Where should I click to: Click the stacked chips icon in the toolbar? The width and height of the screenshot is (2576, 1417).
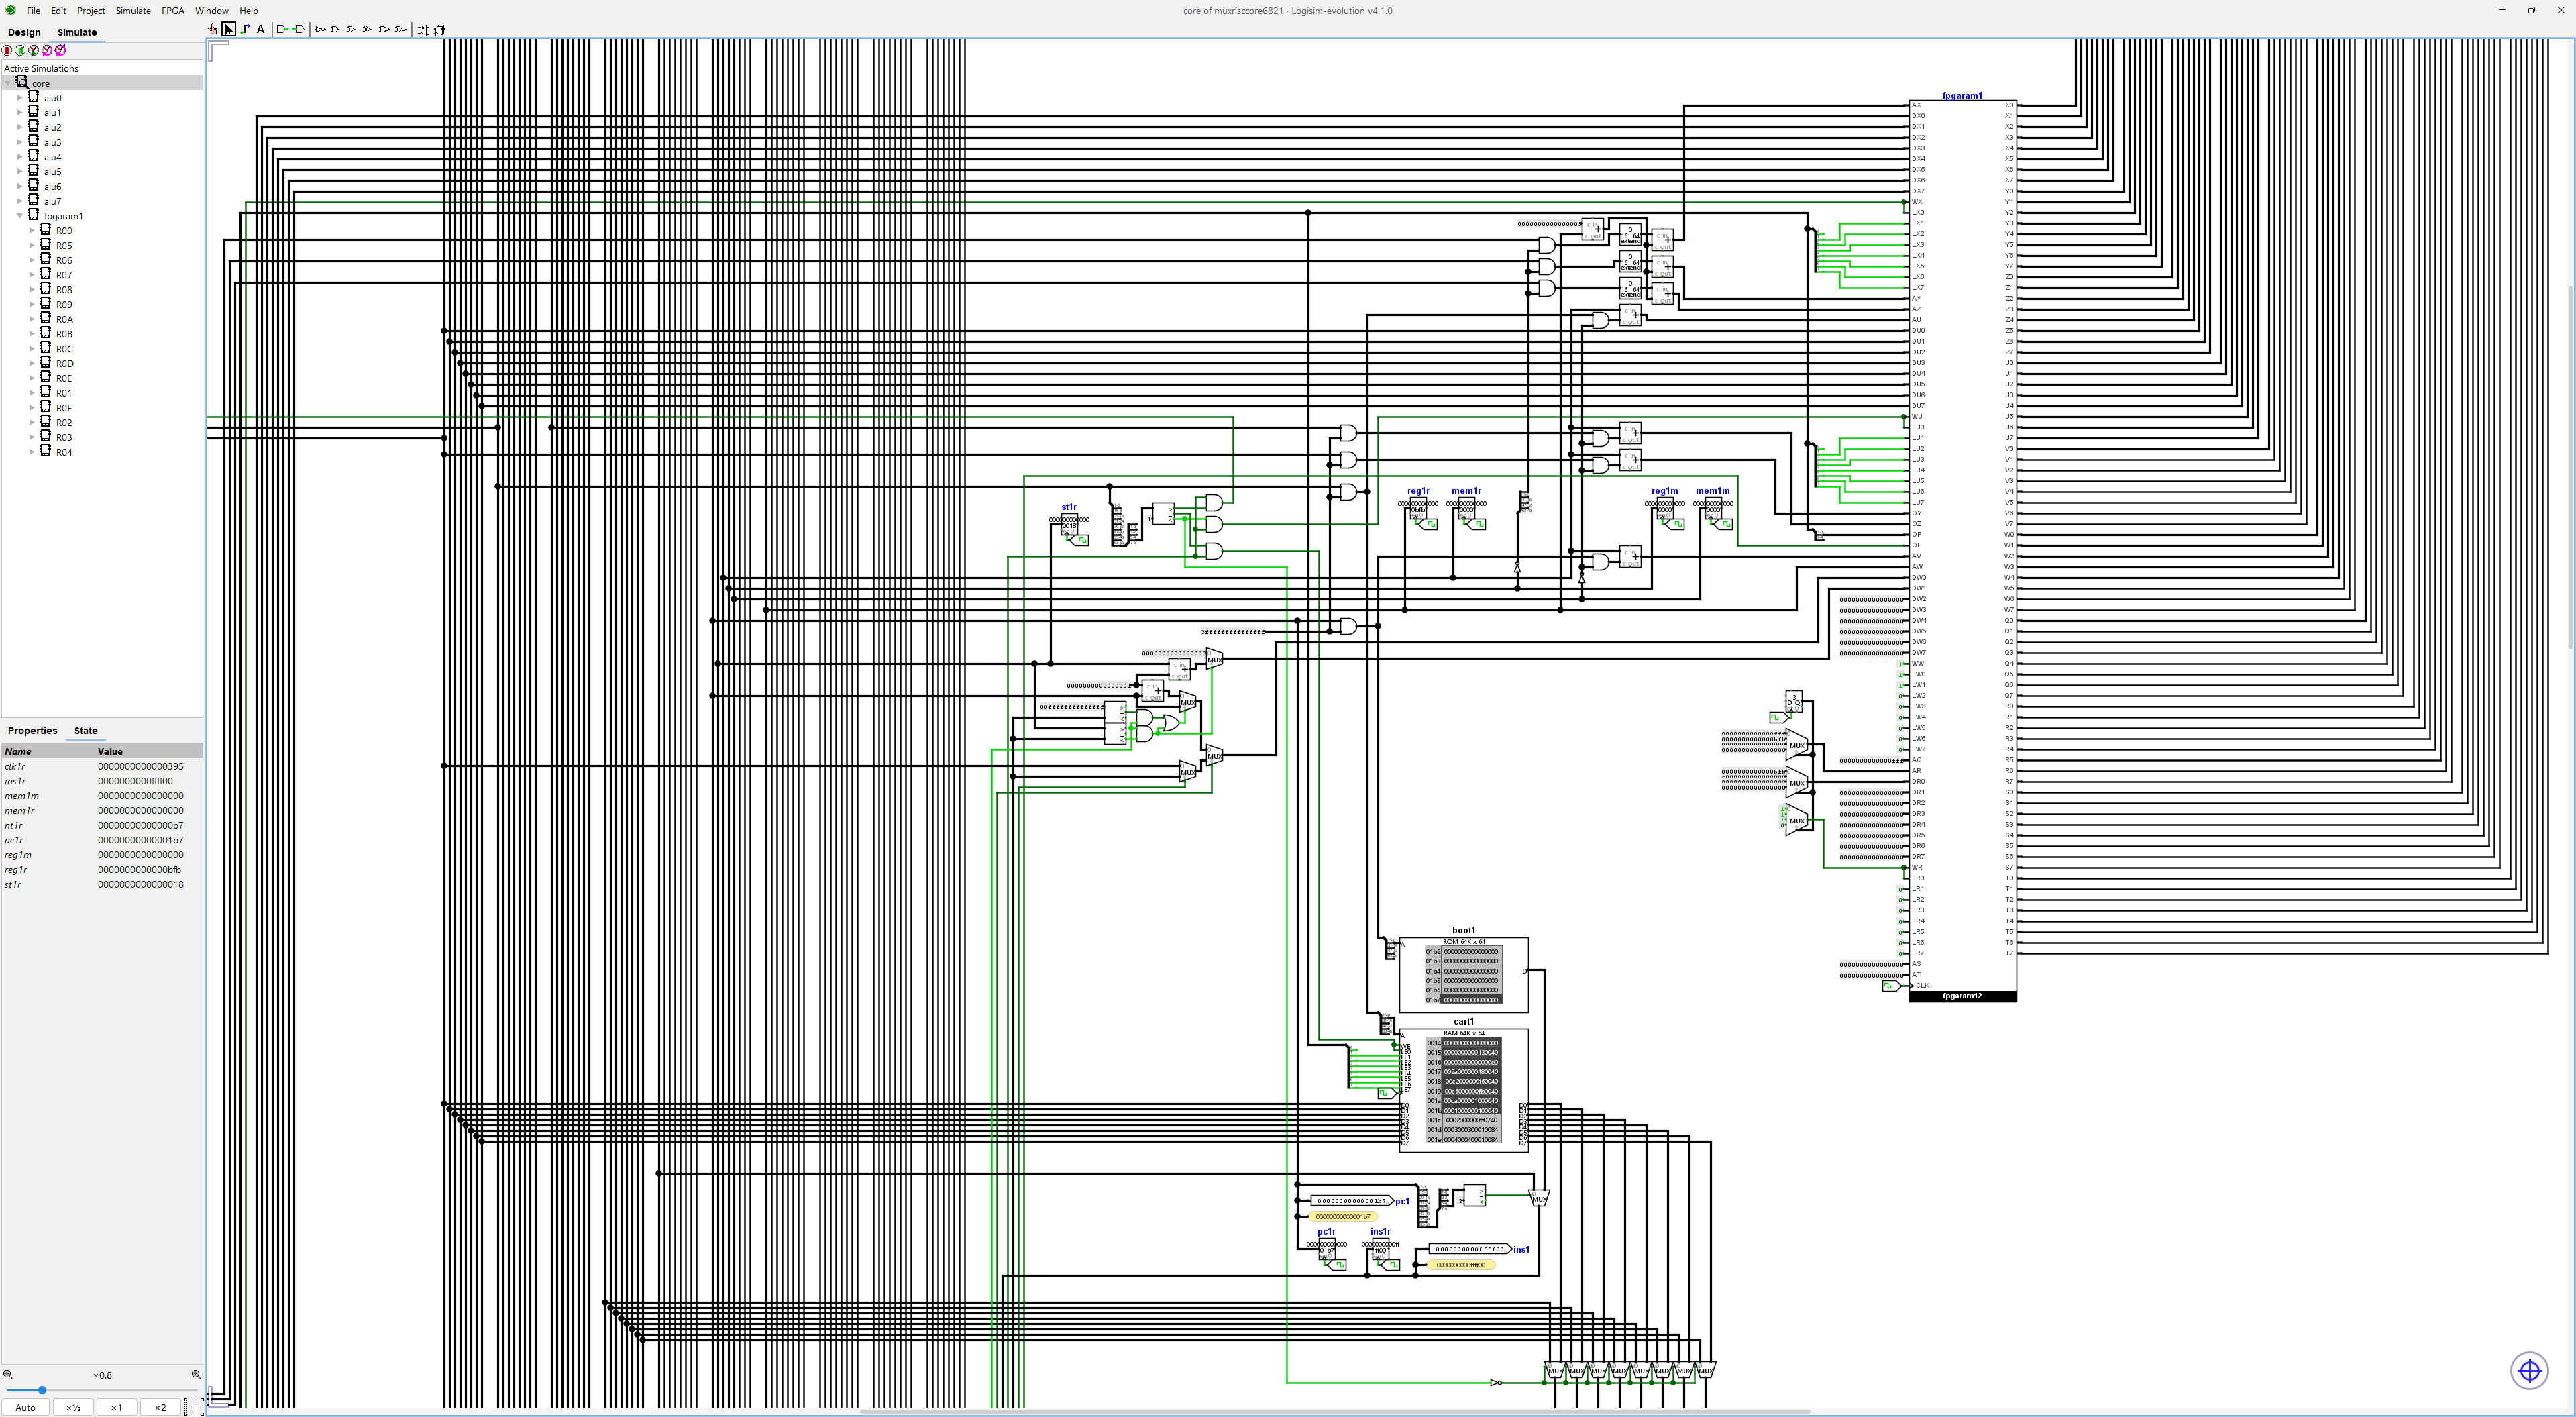tap(439, 30)
